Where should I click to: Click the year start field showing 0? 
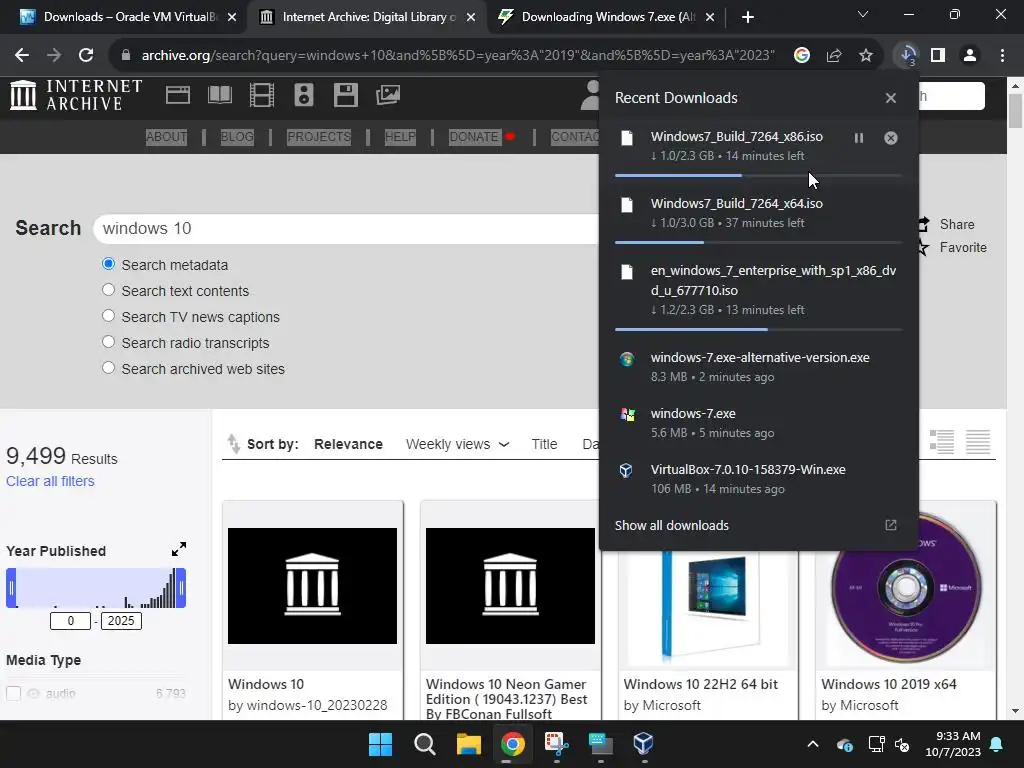(71, 620)
